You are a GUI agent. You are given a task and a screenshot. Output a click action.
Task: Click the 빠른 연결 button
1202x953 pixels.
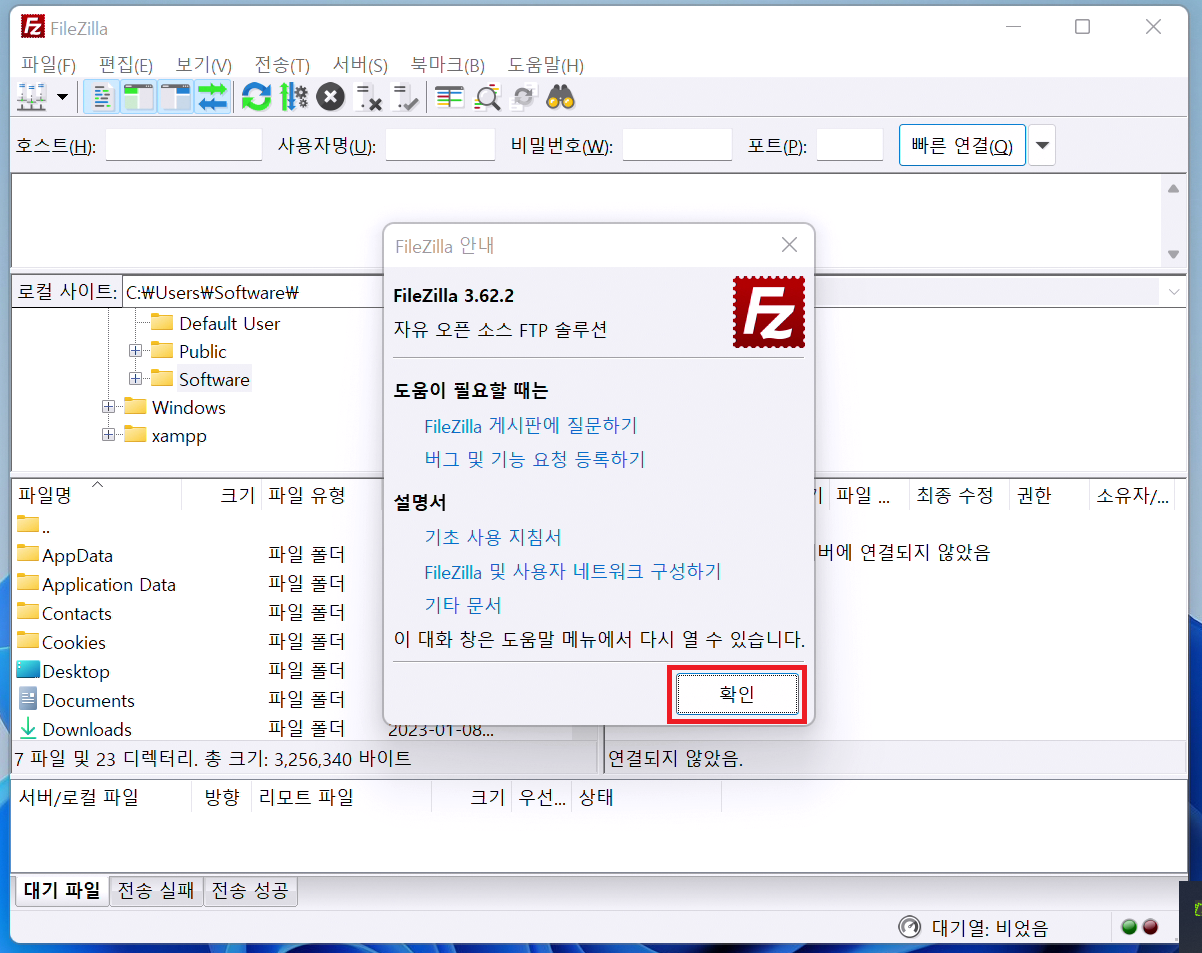click(x=962, y=146)
